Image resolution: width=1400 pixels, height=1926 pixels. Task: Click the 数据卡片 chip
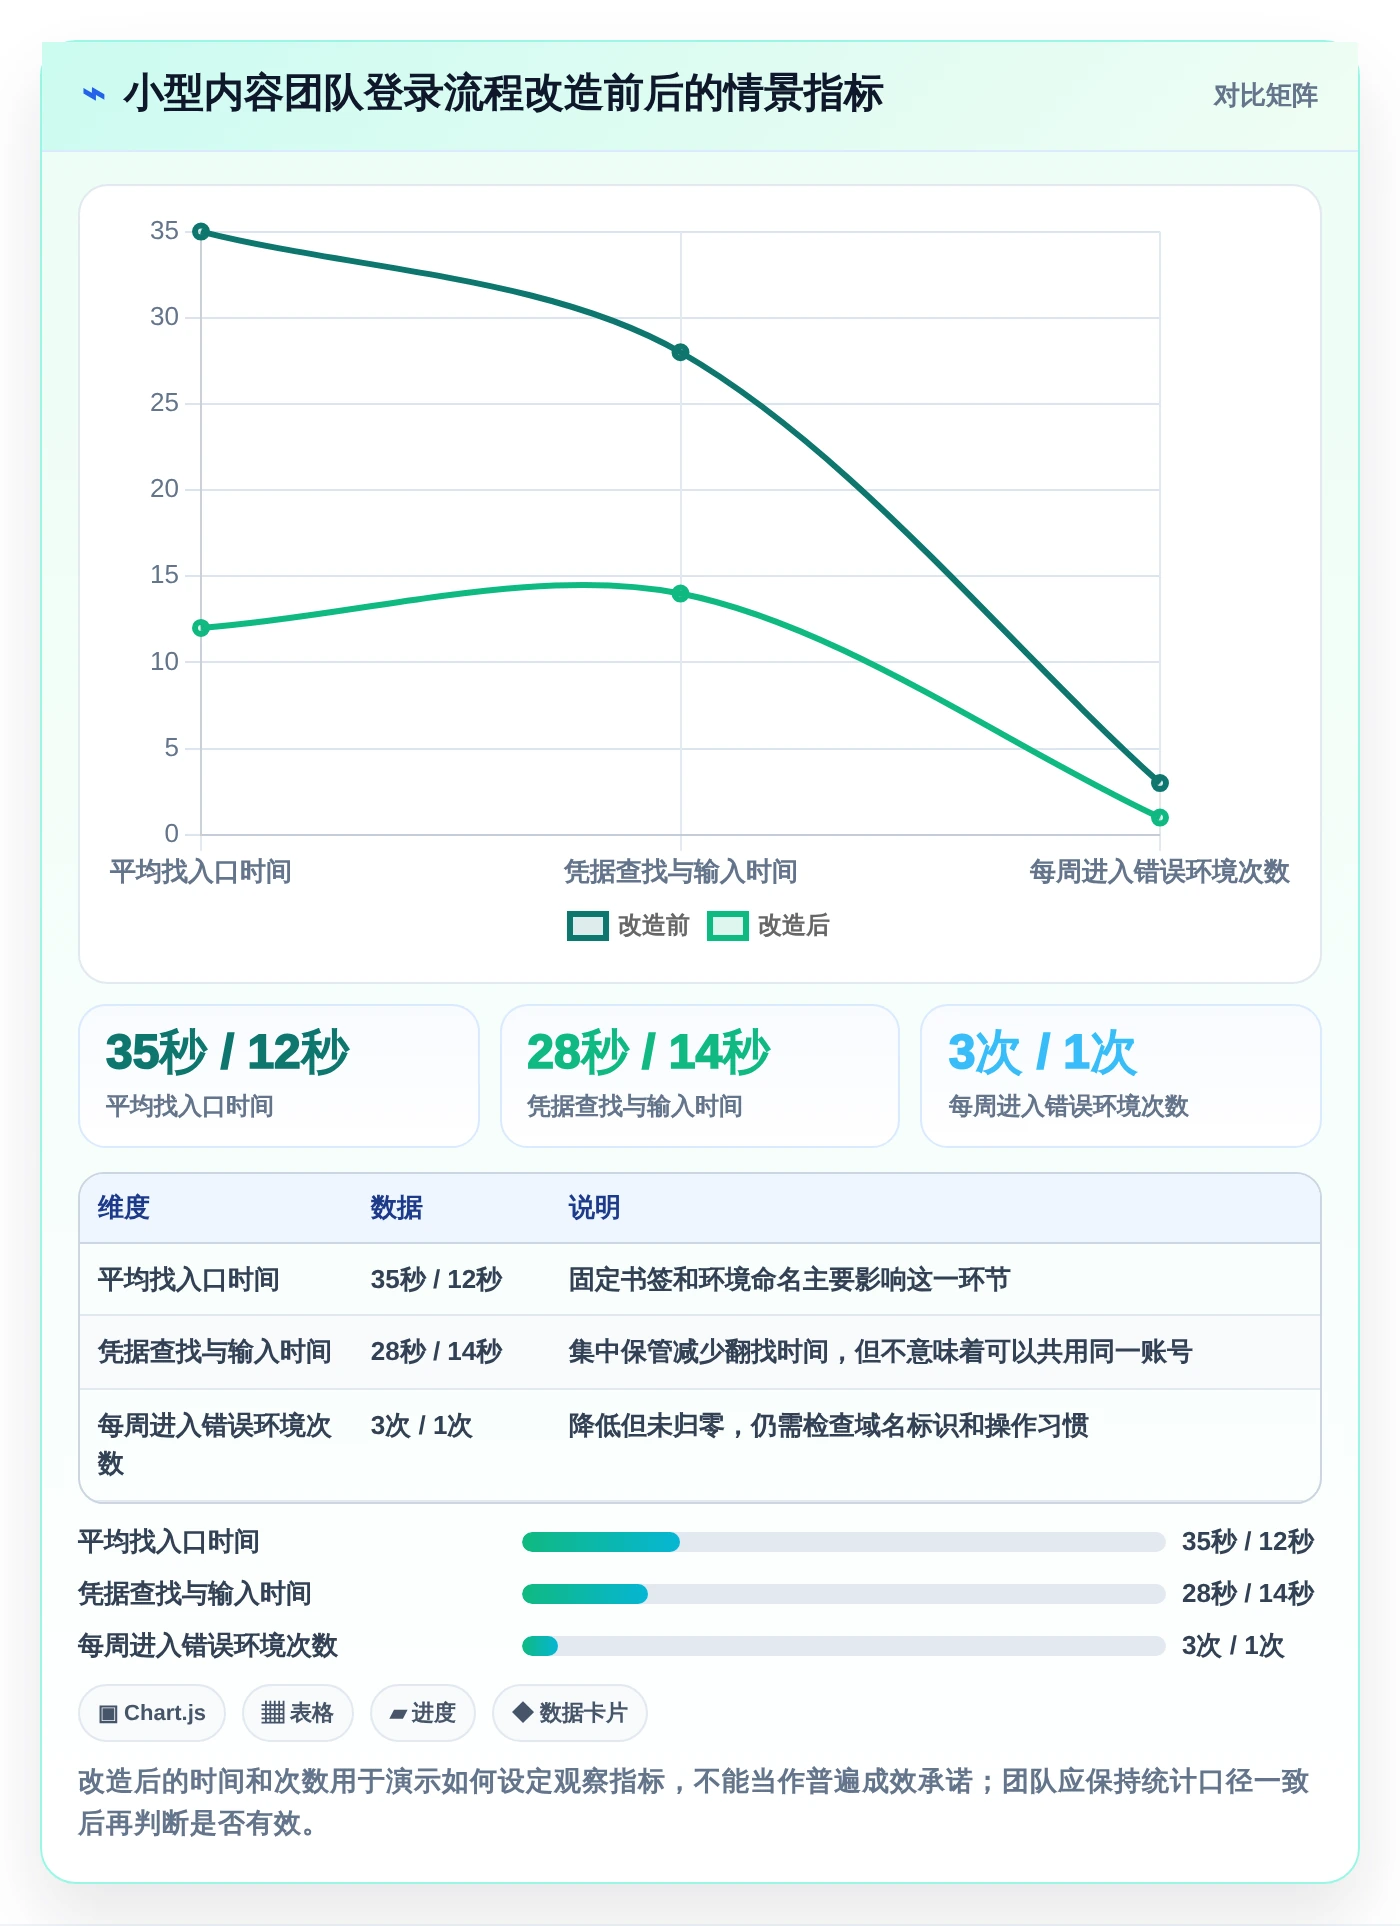click(570, 1713)
